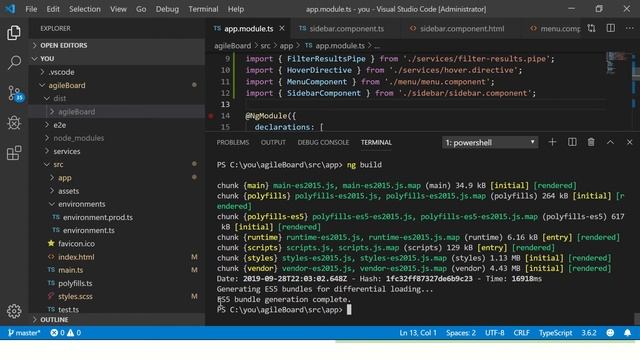This screenshot has height=360, width=640.
Task: Split the terminal panel
Action: (572, 142)
